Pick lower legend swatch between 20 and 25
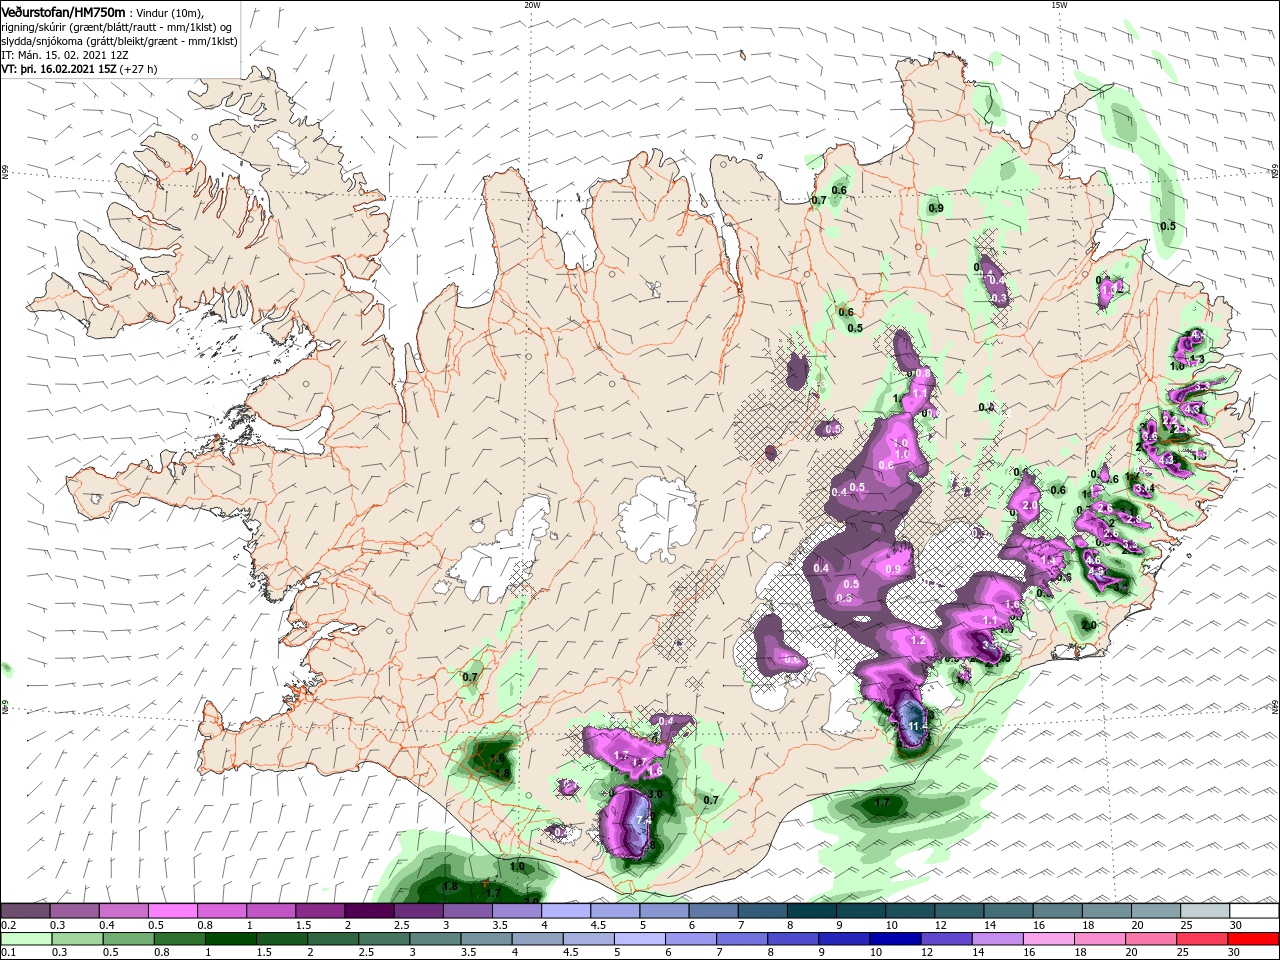Viewport: 1280px width, 960px height. (x=1149, y=939)
